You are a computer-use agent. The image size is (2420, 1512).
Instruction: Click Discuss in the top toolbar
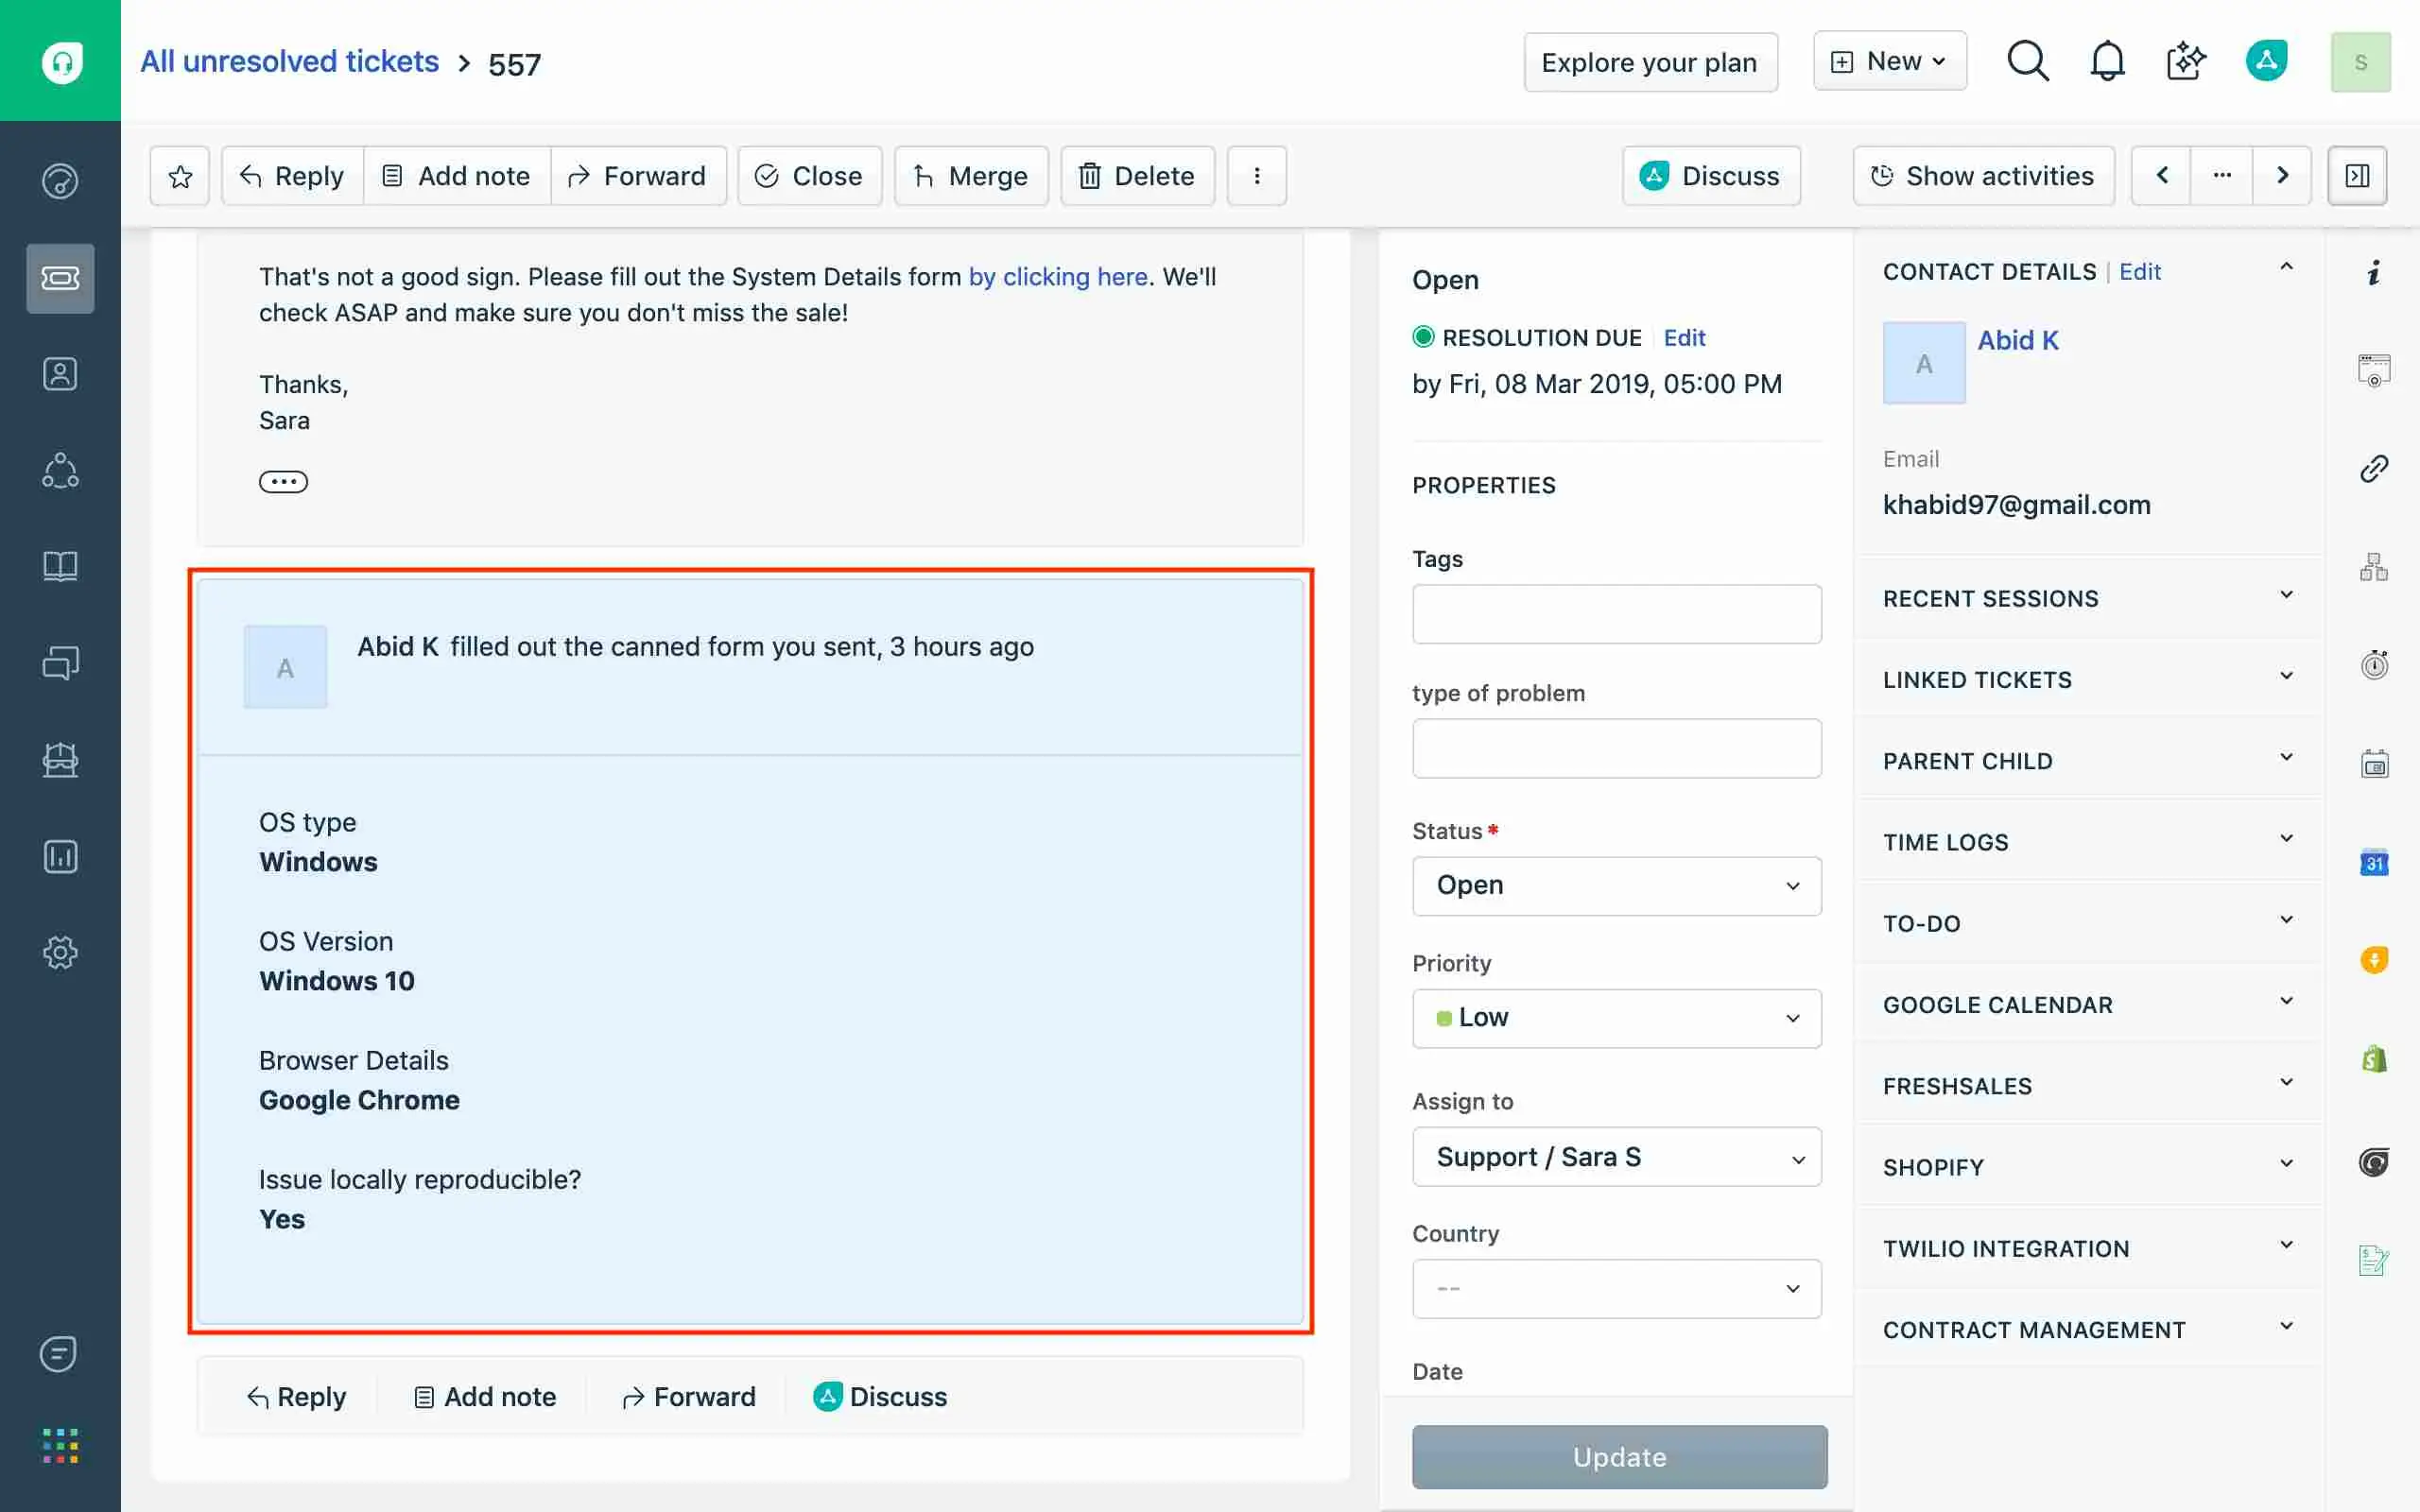coord(1711,176)
